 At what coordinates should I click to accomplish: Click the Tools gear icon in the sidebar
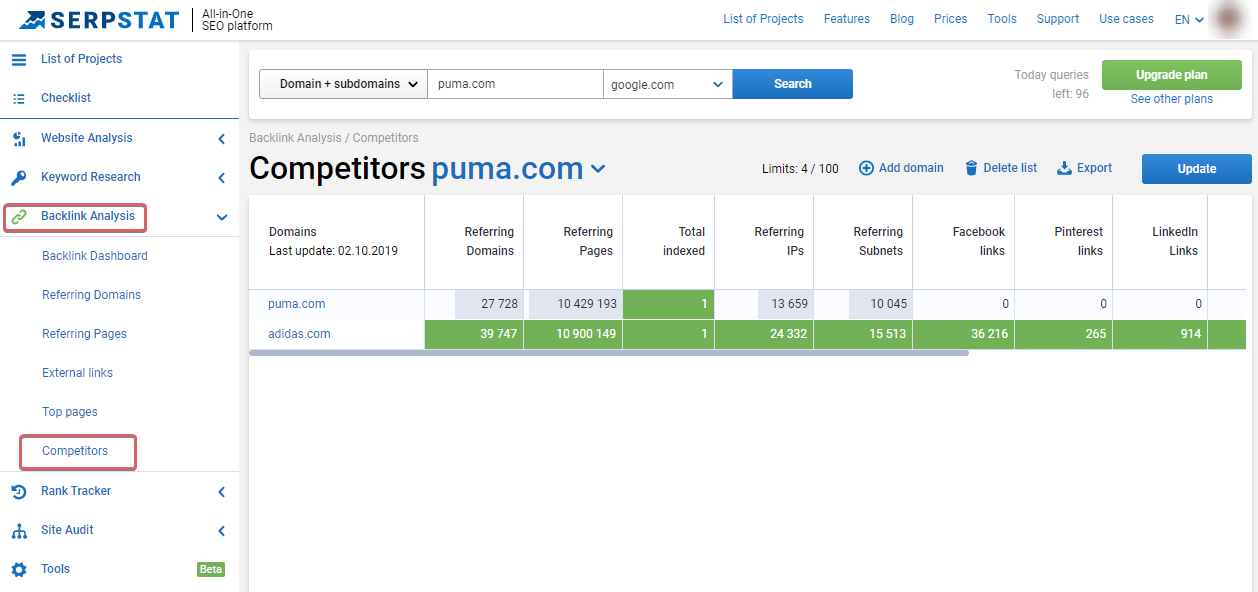coord(19,569)
